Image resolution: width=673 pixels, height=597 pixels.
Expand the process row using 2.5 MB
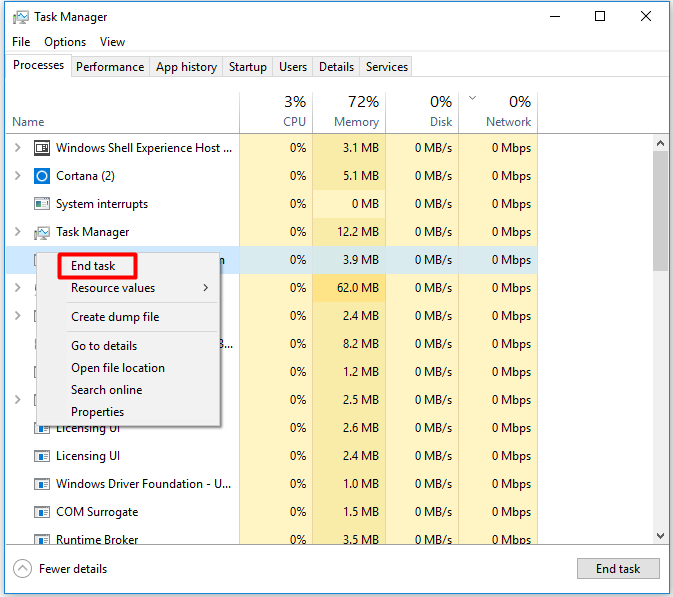[18, 400]
